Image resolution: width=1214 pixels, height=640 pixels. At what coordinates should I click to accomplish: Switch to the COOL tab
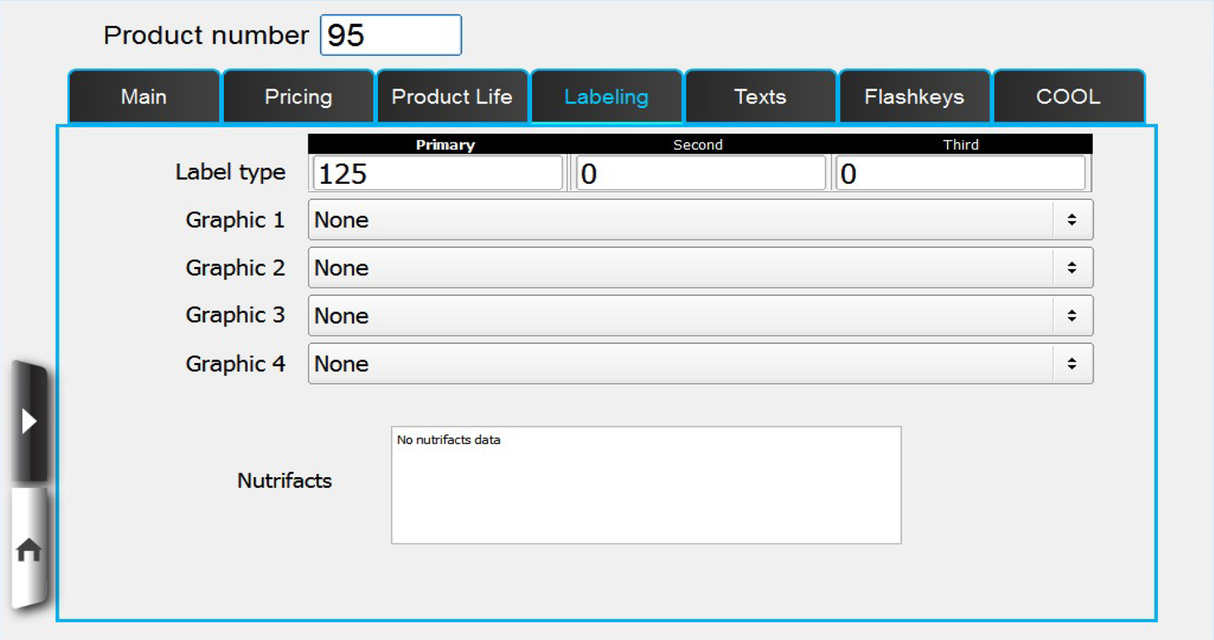(1069, 96)
